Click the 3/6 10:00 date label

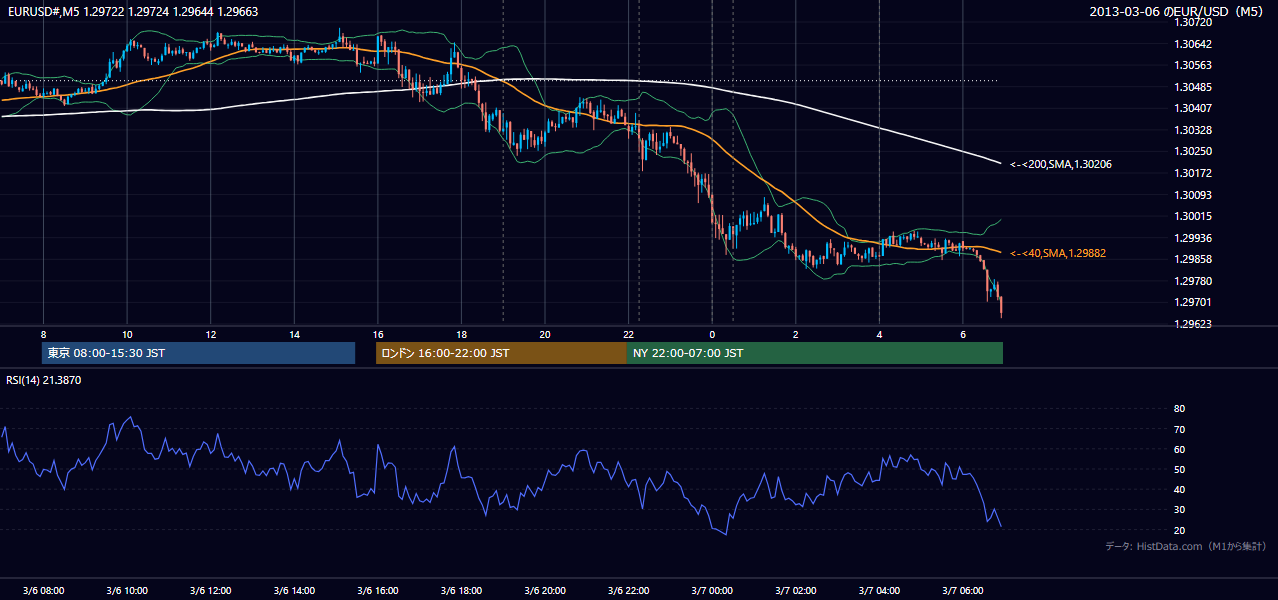coord(127,590)
